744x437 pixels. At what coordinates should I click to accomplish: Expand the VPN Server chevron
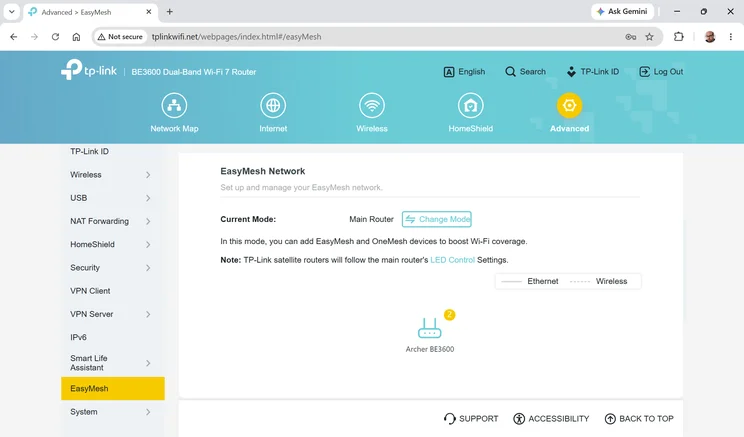click(148, 314)
